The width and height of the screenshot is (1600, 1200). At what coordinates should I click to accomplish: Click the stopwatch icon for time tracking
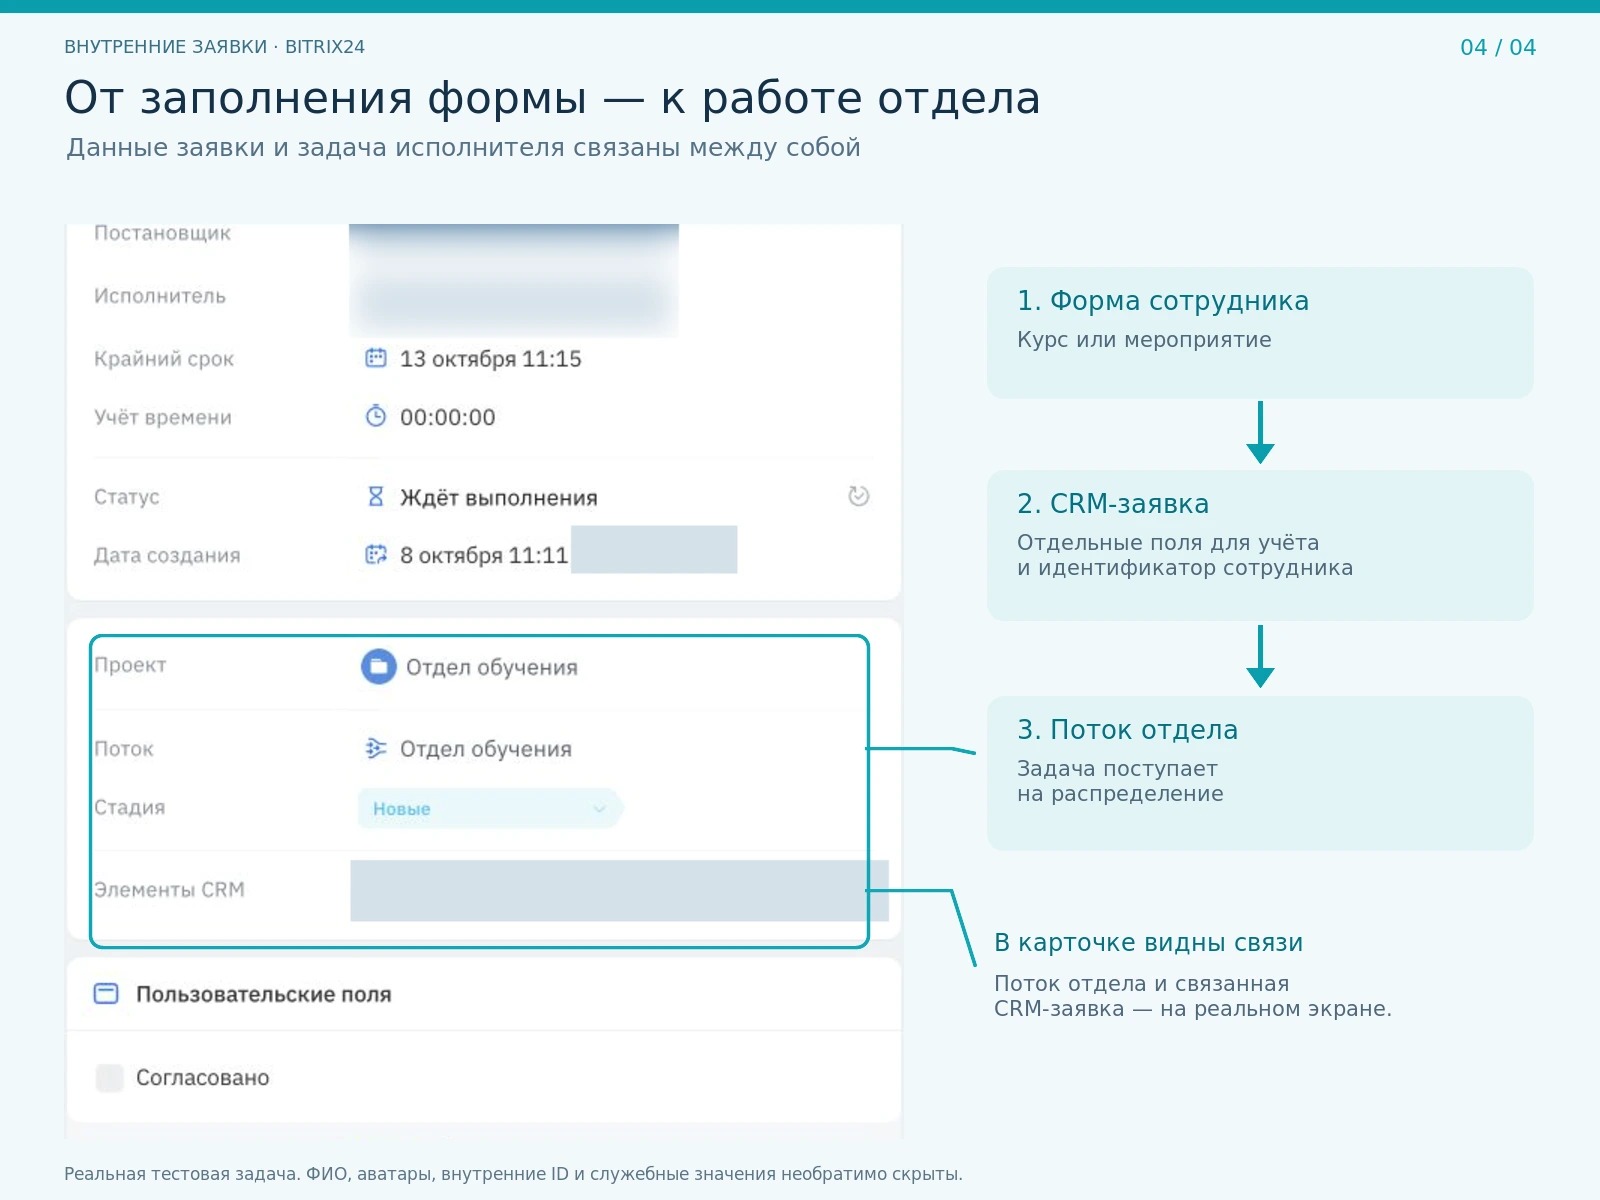[x=376, y=416]
